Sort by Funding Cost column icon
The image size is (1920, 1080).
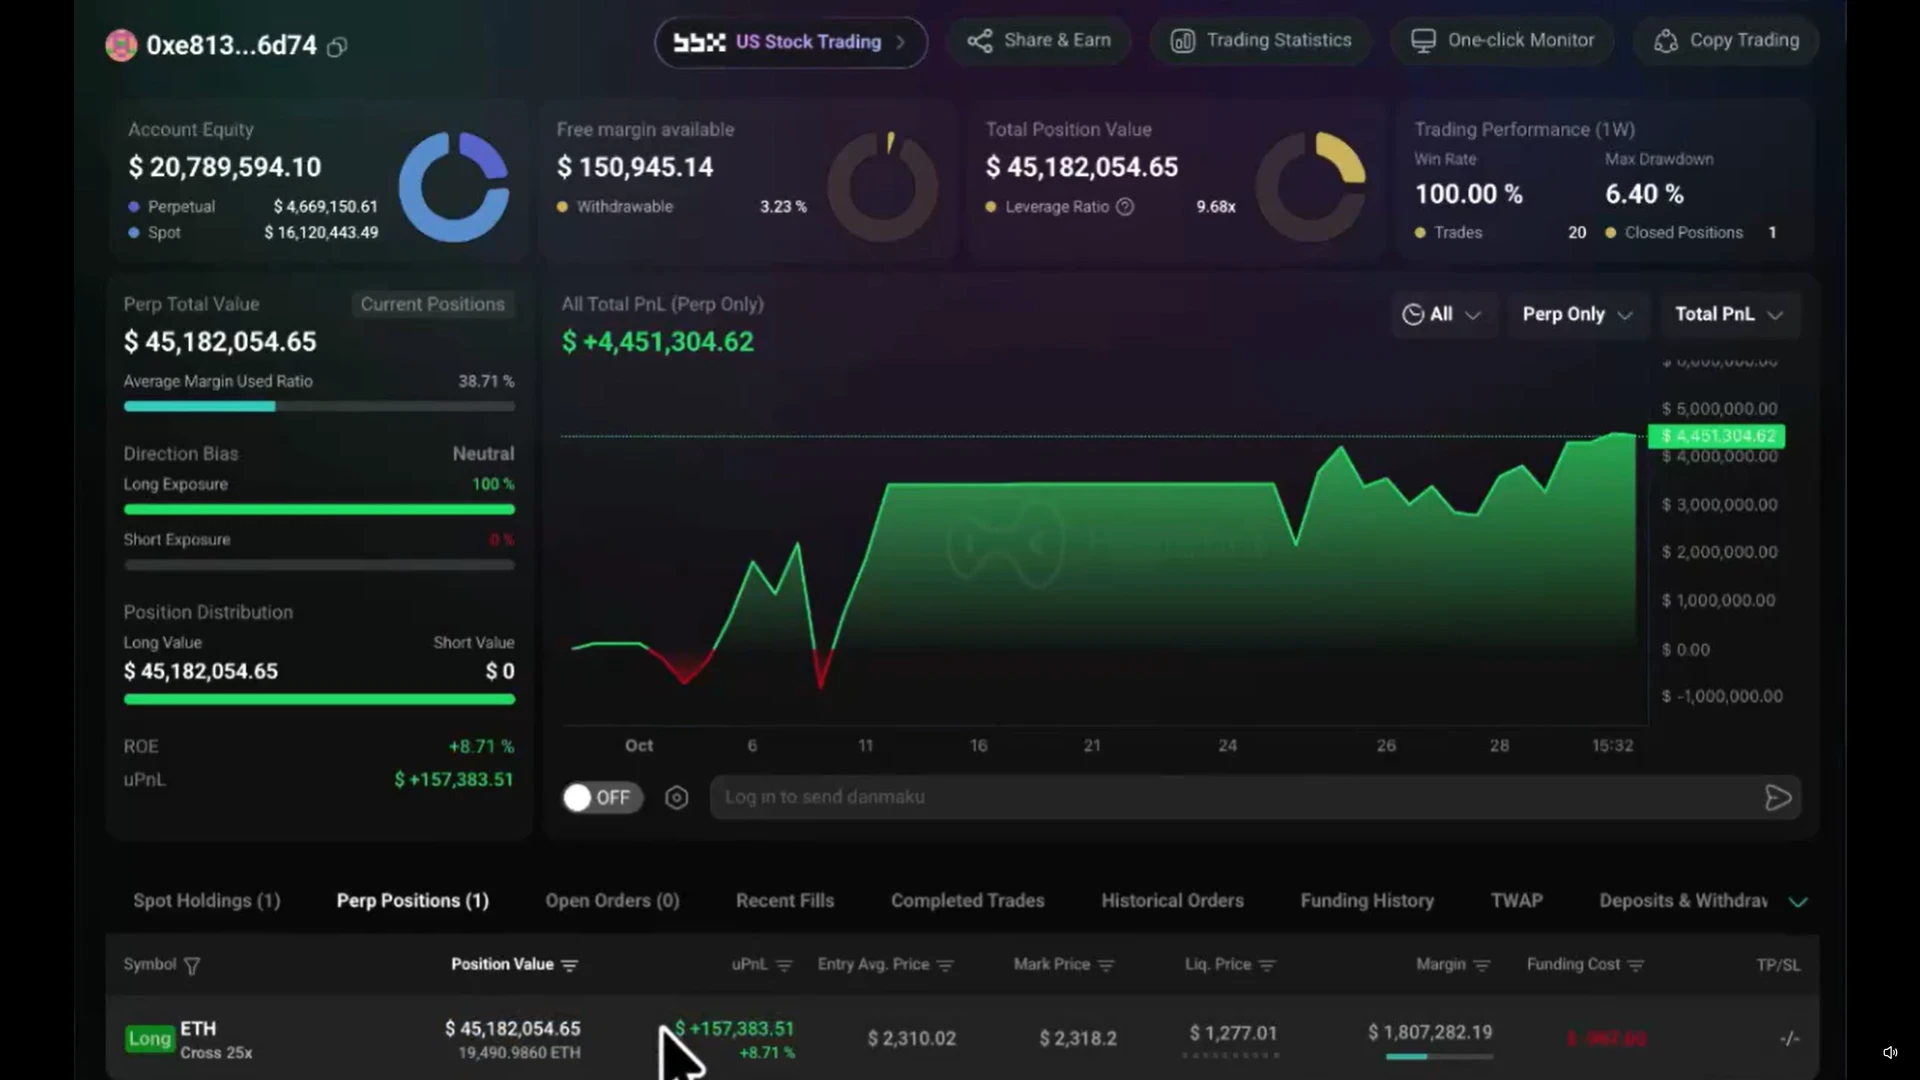(x=1636, y=966)
